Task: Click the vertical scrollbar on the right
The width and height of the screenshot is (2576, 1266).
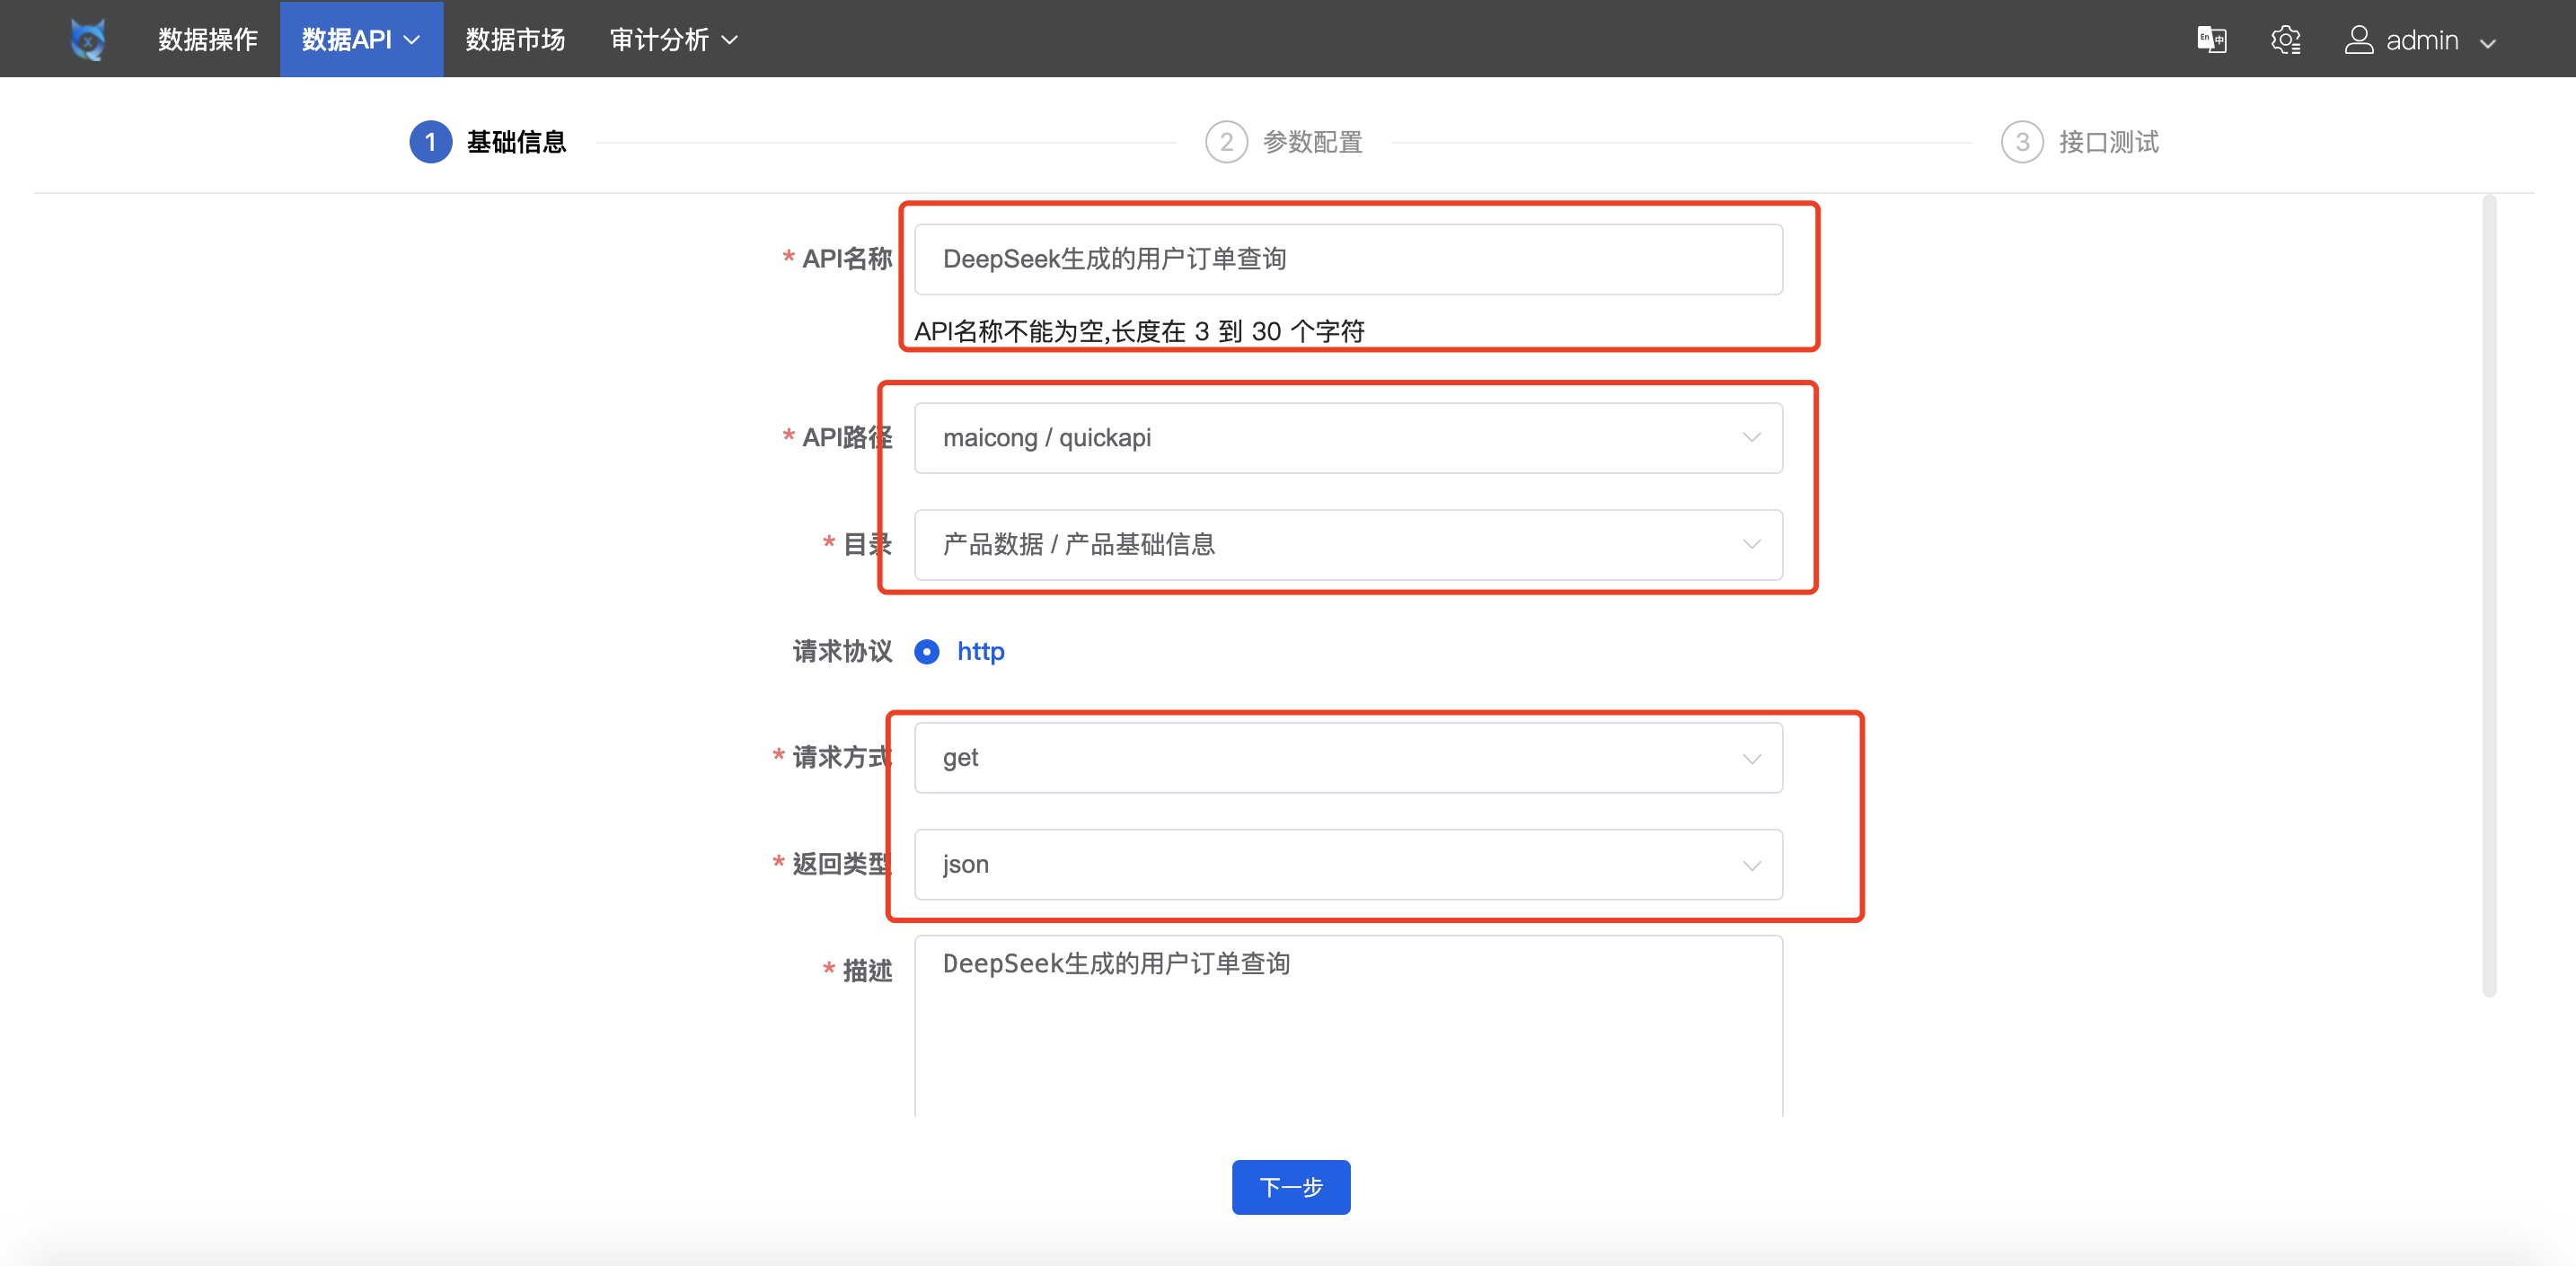Action: pyautogui.click(x=2488, y=596)
